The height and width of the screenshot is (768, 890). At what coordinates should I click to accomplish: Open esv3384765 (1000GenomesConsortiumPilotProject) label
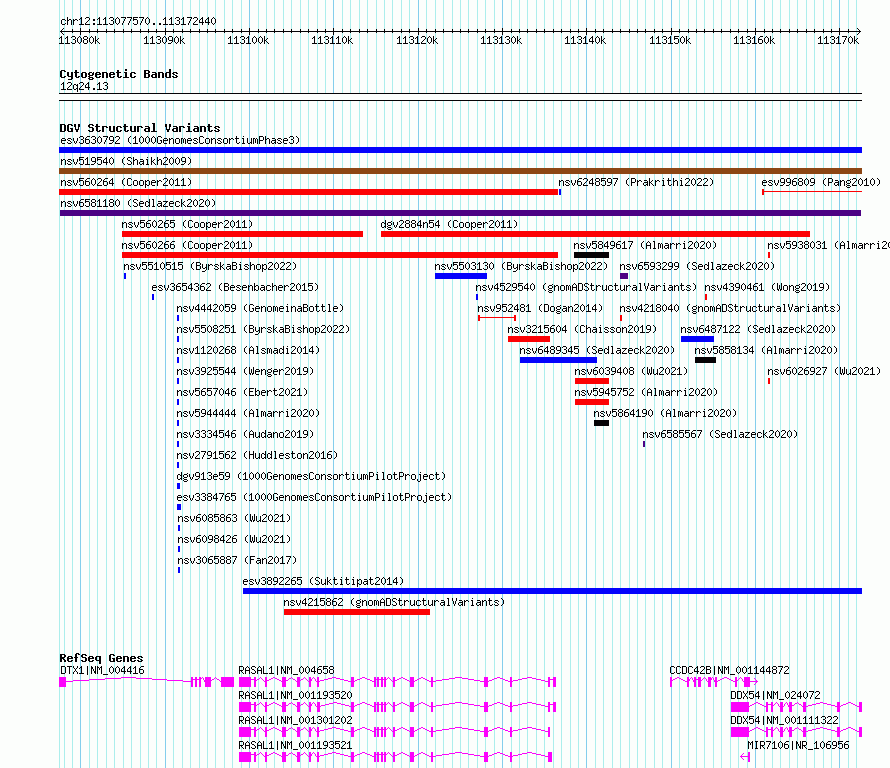click(x=314, y=497)
